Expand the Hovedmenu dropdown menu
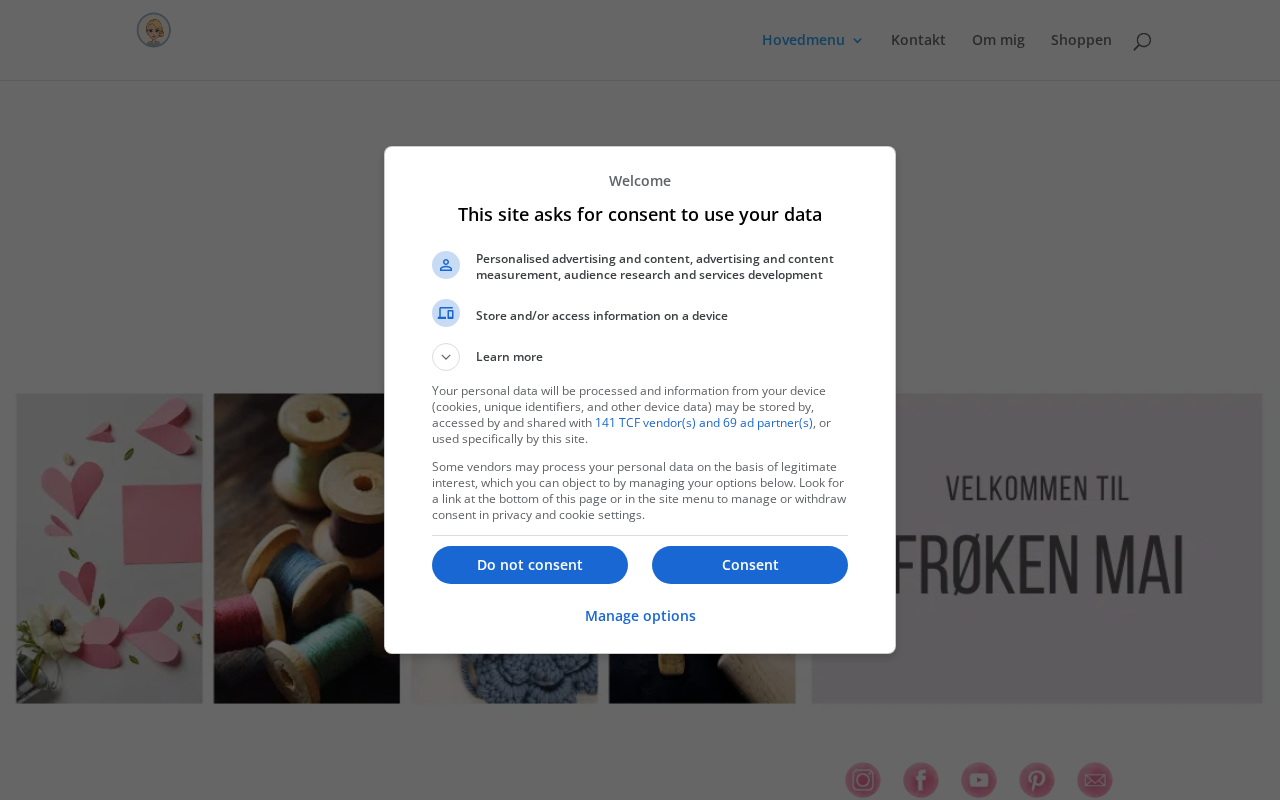The height and width of the screenshot is (800, 1280). pyautogui.click(x=812, y=40)
